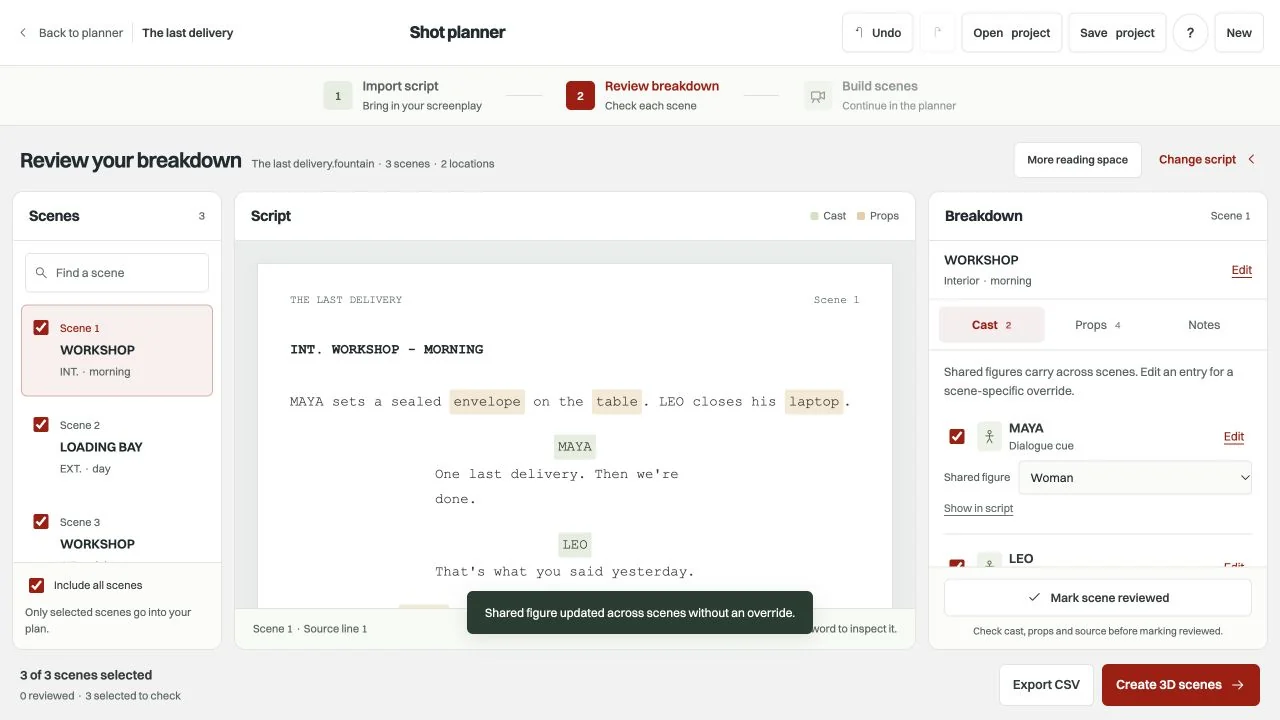1280x720 pixels.
Task: Toggle Include all scenes checkbox
Action: tap(37, 585)
